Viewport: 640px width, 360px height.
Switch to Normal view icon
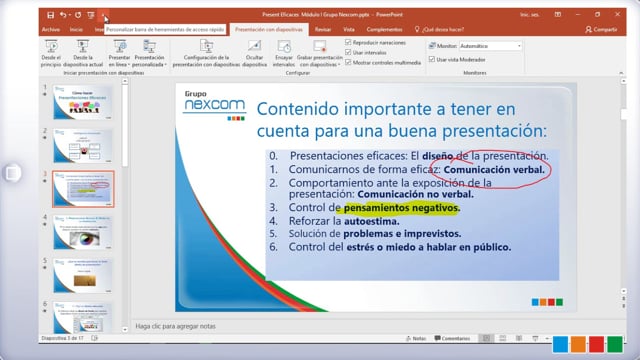[486, 338]
